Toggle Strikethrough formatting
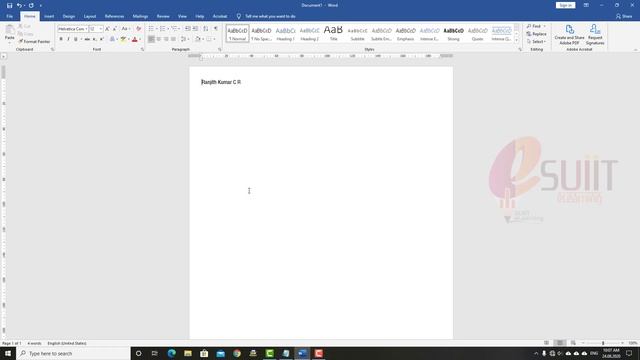 pyautogui.click(x=87, y=39)
